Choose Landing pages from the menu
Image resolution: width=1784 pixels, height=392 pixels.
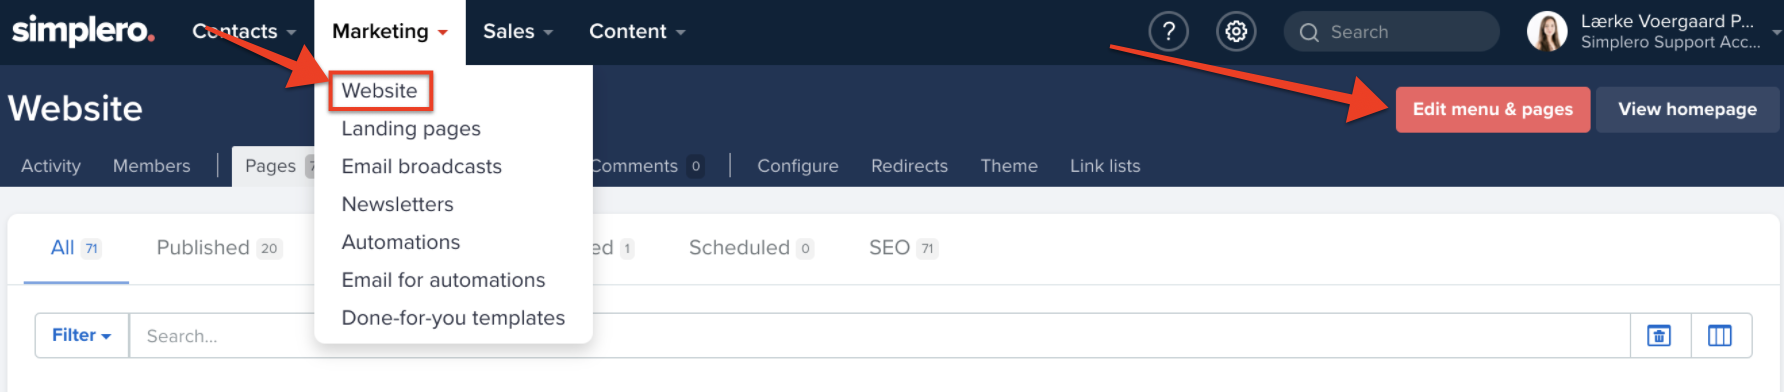(x=411, y=129)
